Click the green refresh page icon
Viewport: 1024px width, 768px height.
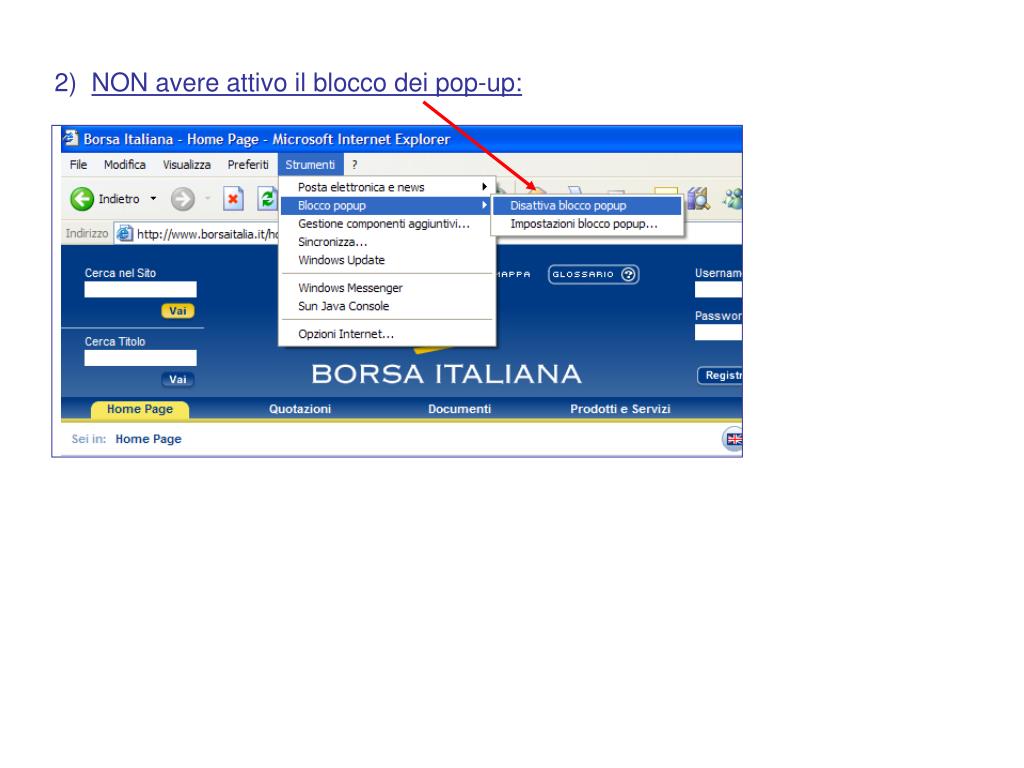pos(267,199)
